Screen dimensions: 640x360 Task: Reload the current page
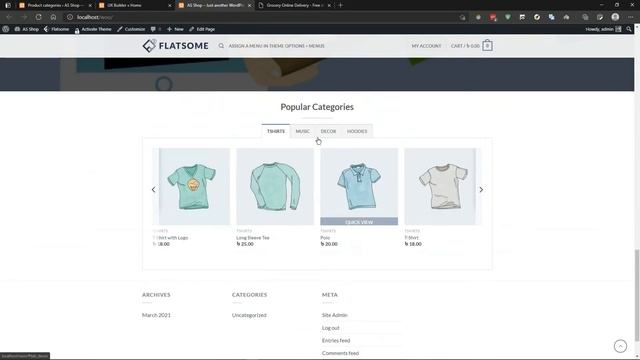(x=38, y=17)
